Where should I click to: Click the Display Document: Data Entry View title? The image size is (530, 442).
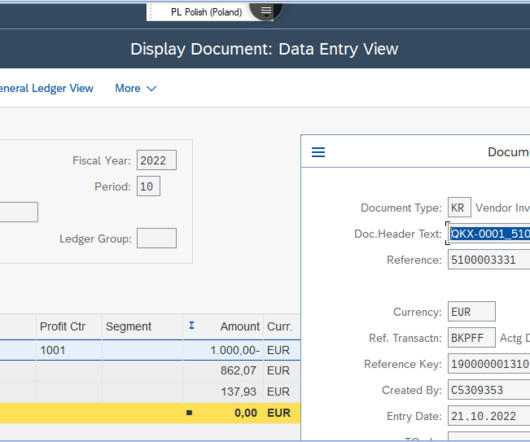coord(264,49)
